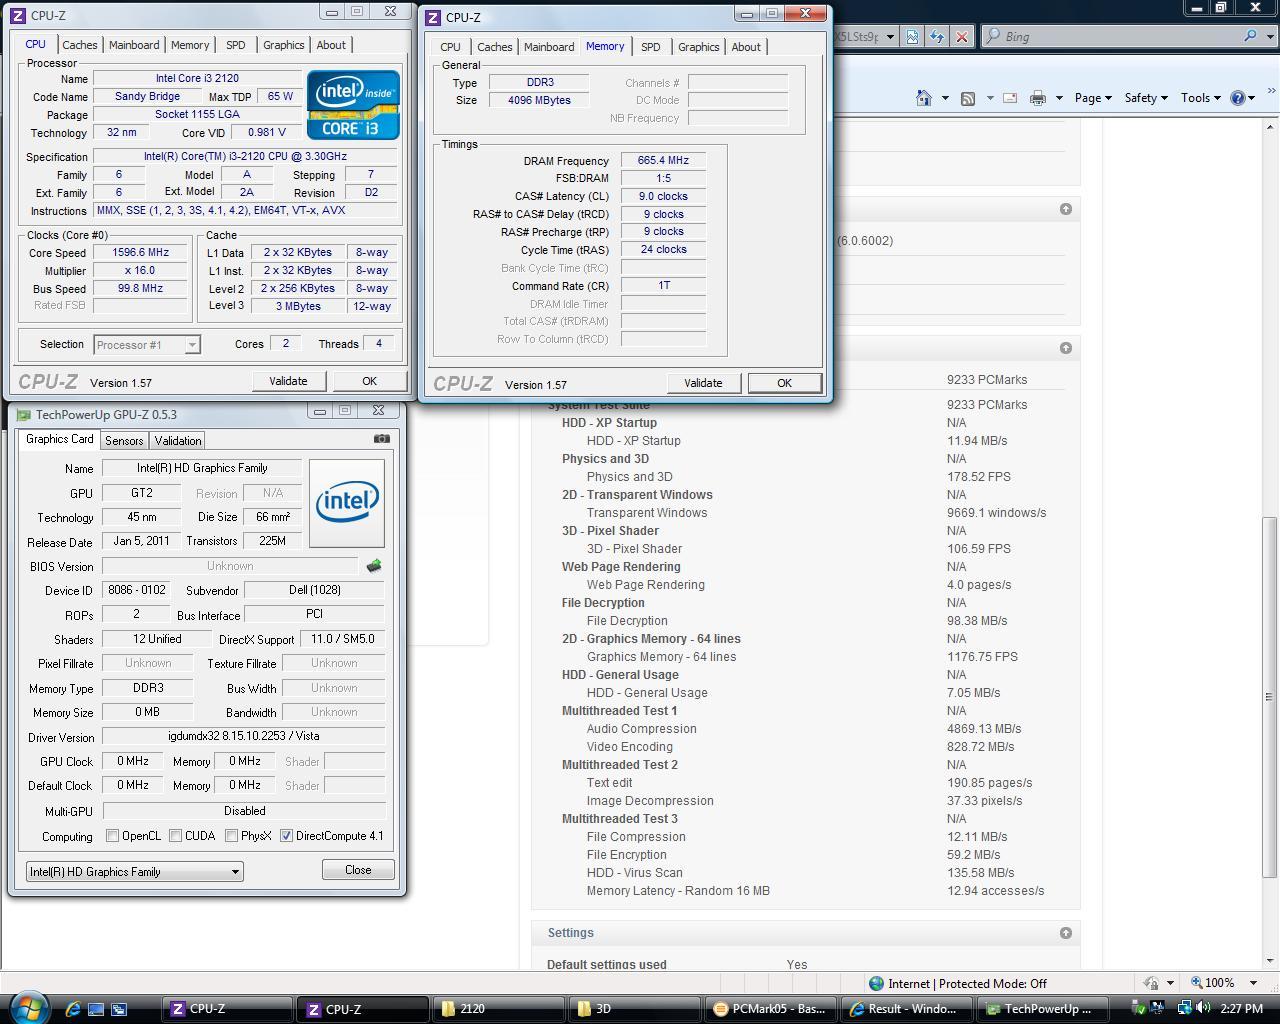
Task: Click the browser vertical scrollbar thumb
Action: coord(1271,697)
